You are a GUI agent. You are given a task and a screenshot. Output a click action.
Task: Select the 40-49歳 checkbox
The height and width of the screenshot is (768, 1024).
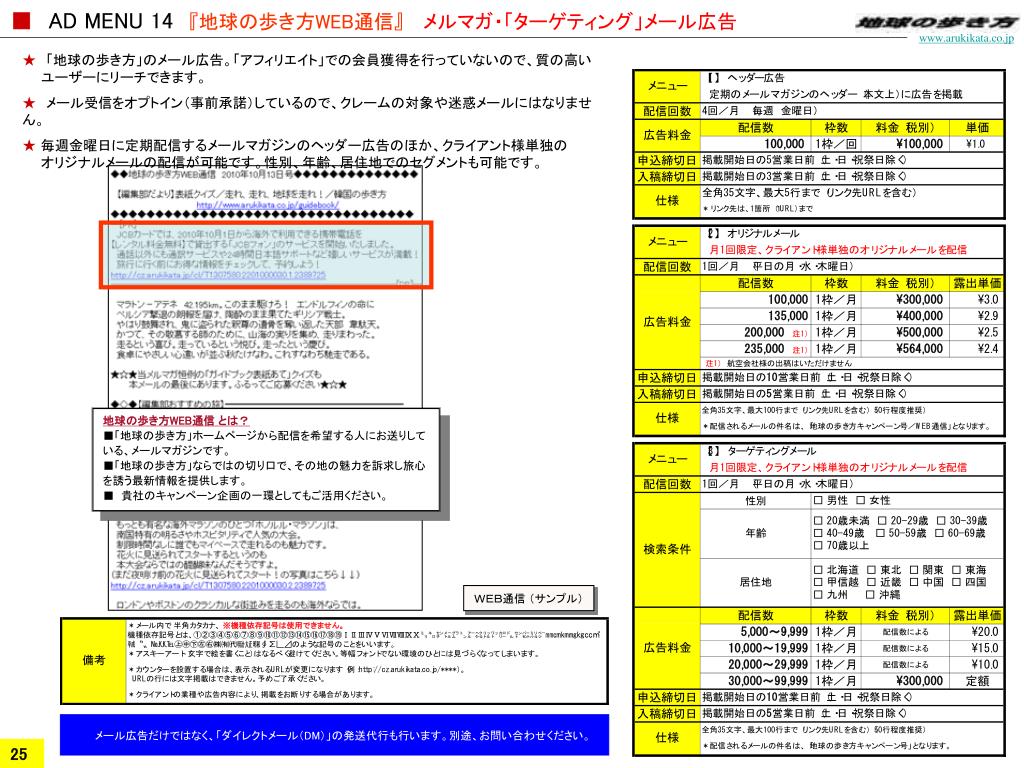[818, 533]
